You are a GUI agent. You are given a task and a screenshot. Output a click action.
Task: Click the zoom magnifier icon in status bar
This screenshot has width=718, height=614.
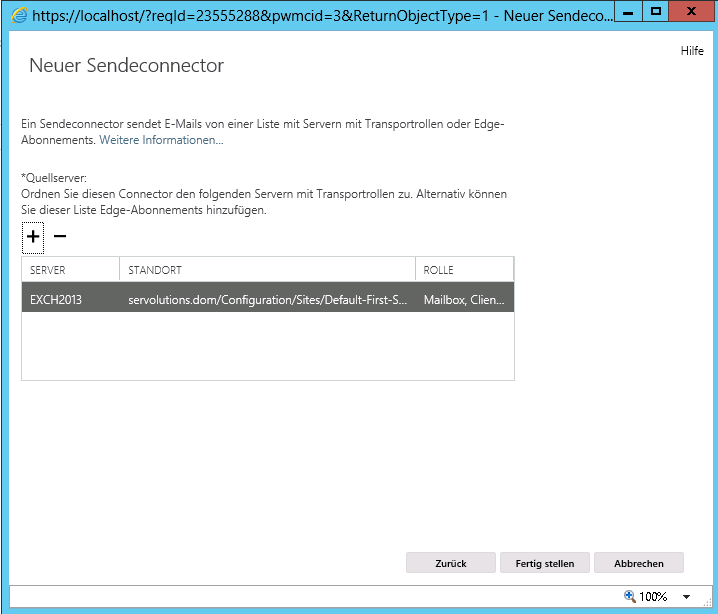(x=630, y=596)
